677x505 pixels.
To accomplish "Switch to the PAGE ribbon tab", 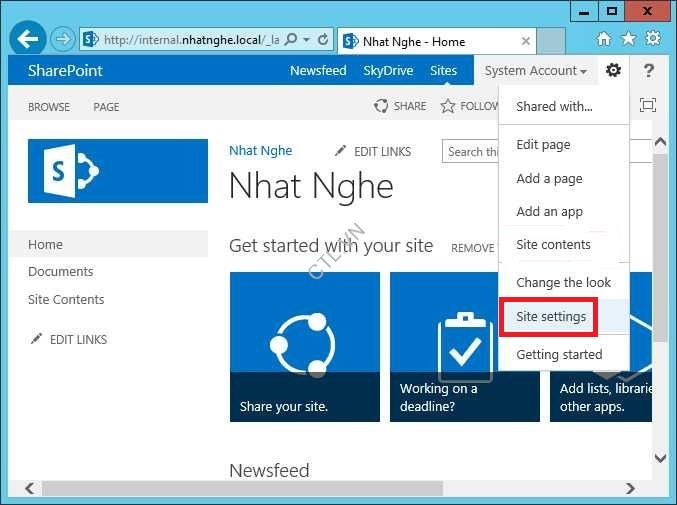I will tap(106, 107).
